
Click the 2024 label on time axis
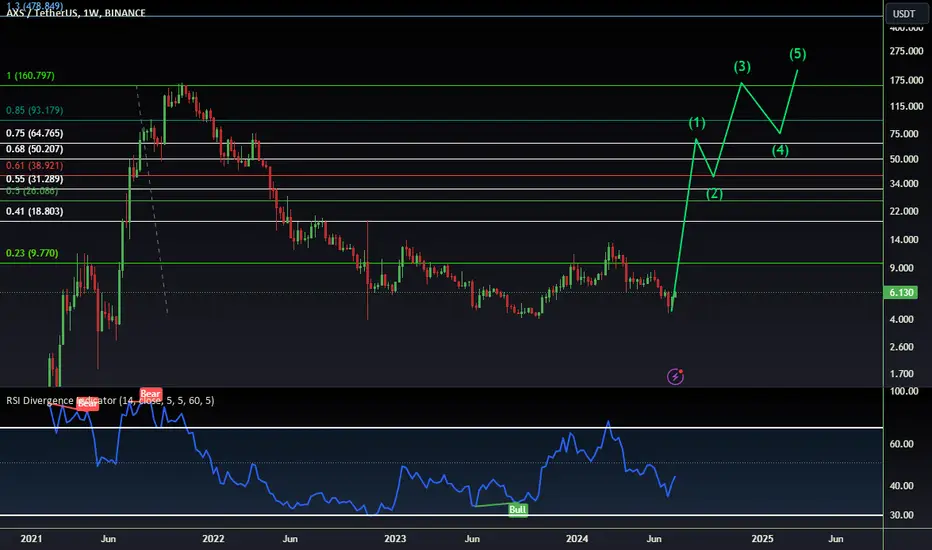[577, 539]
